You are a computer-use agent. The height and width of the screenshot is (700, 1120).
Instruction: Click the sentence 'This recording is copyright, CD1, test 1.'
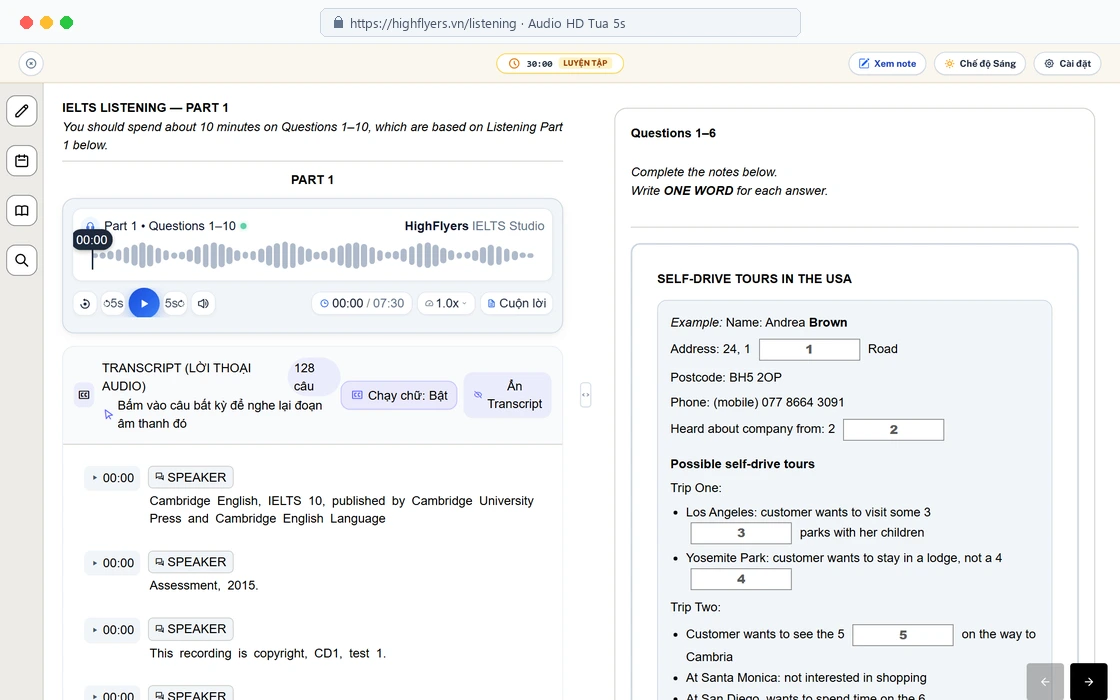pos(267,653)
